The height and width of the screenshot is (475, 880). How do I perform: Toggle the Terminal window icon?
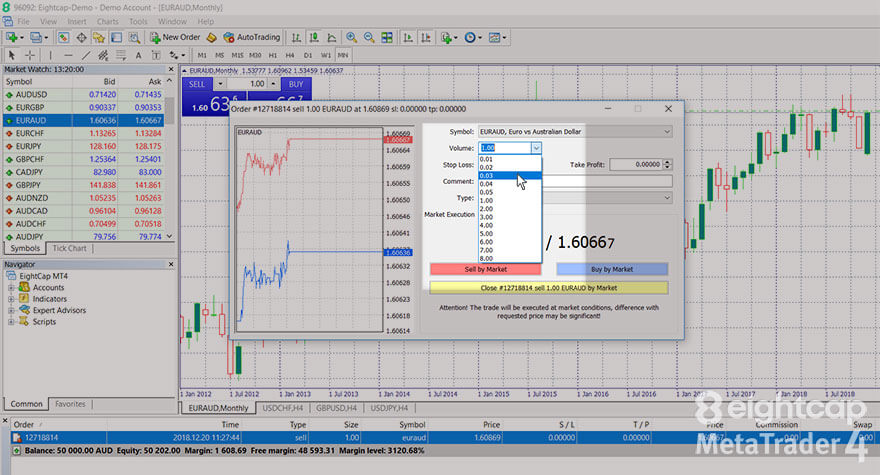point(116,38)
